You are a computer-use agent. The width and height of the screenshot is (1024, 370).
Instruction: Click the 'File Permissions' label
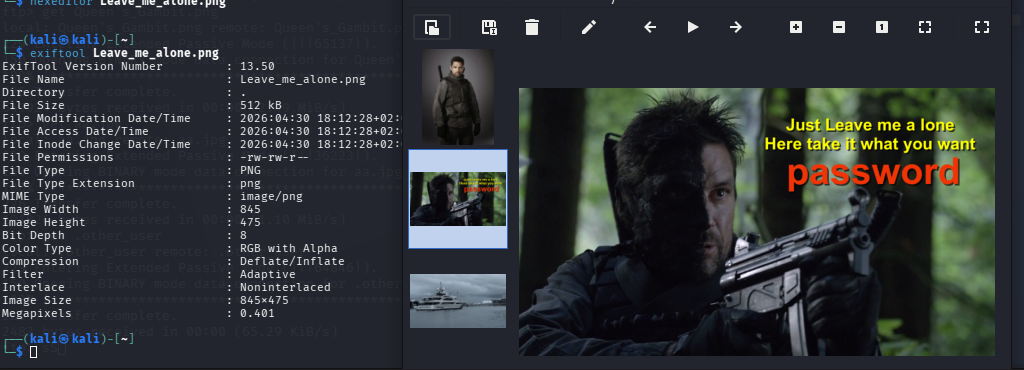pyautogui.click(x=56, y=157)
